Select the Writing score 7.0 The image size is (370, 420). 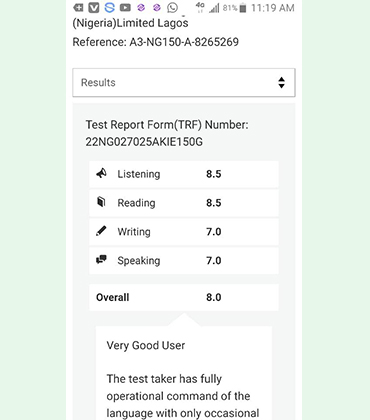(x=214, y=232)
